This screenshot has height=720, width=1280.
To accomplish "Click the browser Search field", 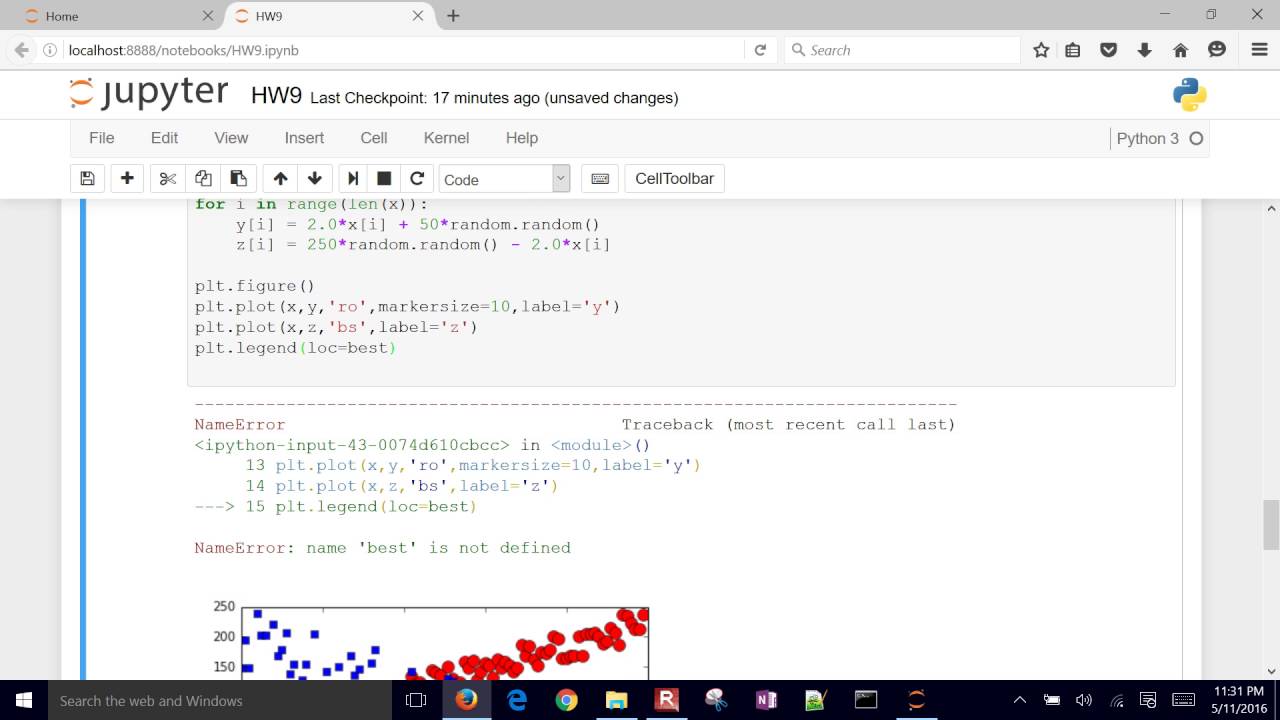I will pos(900,50).
